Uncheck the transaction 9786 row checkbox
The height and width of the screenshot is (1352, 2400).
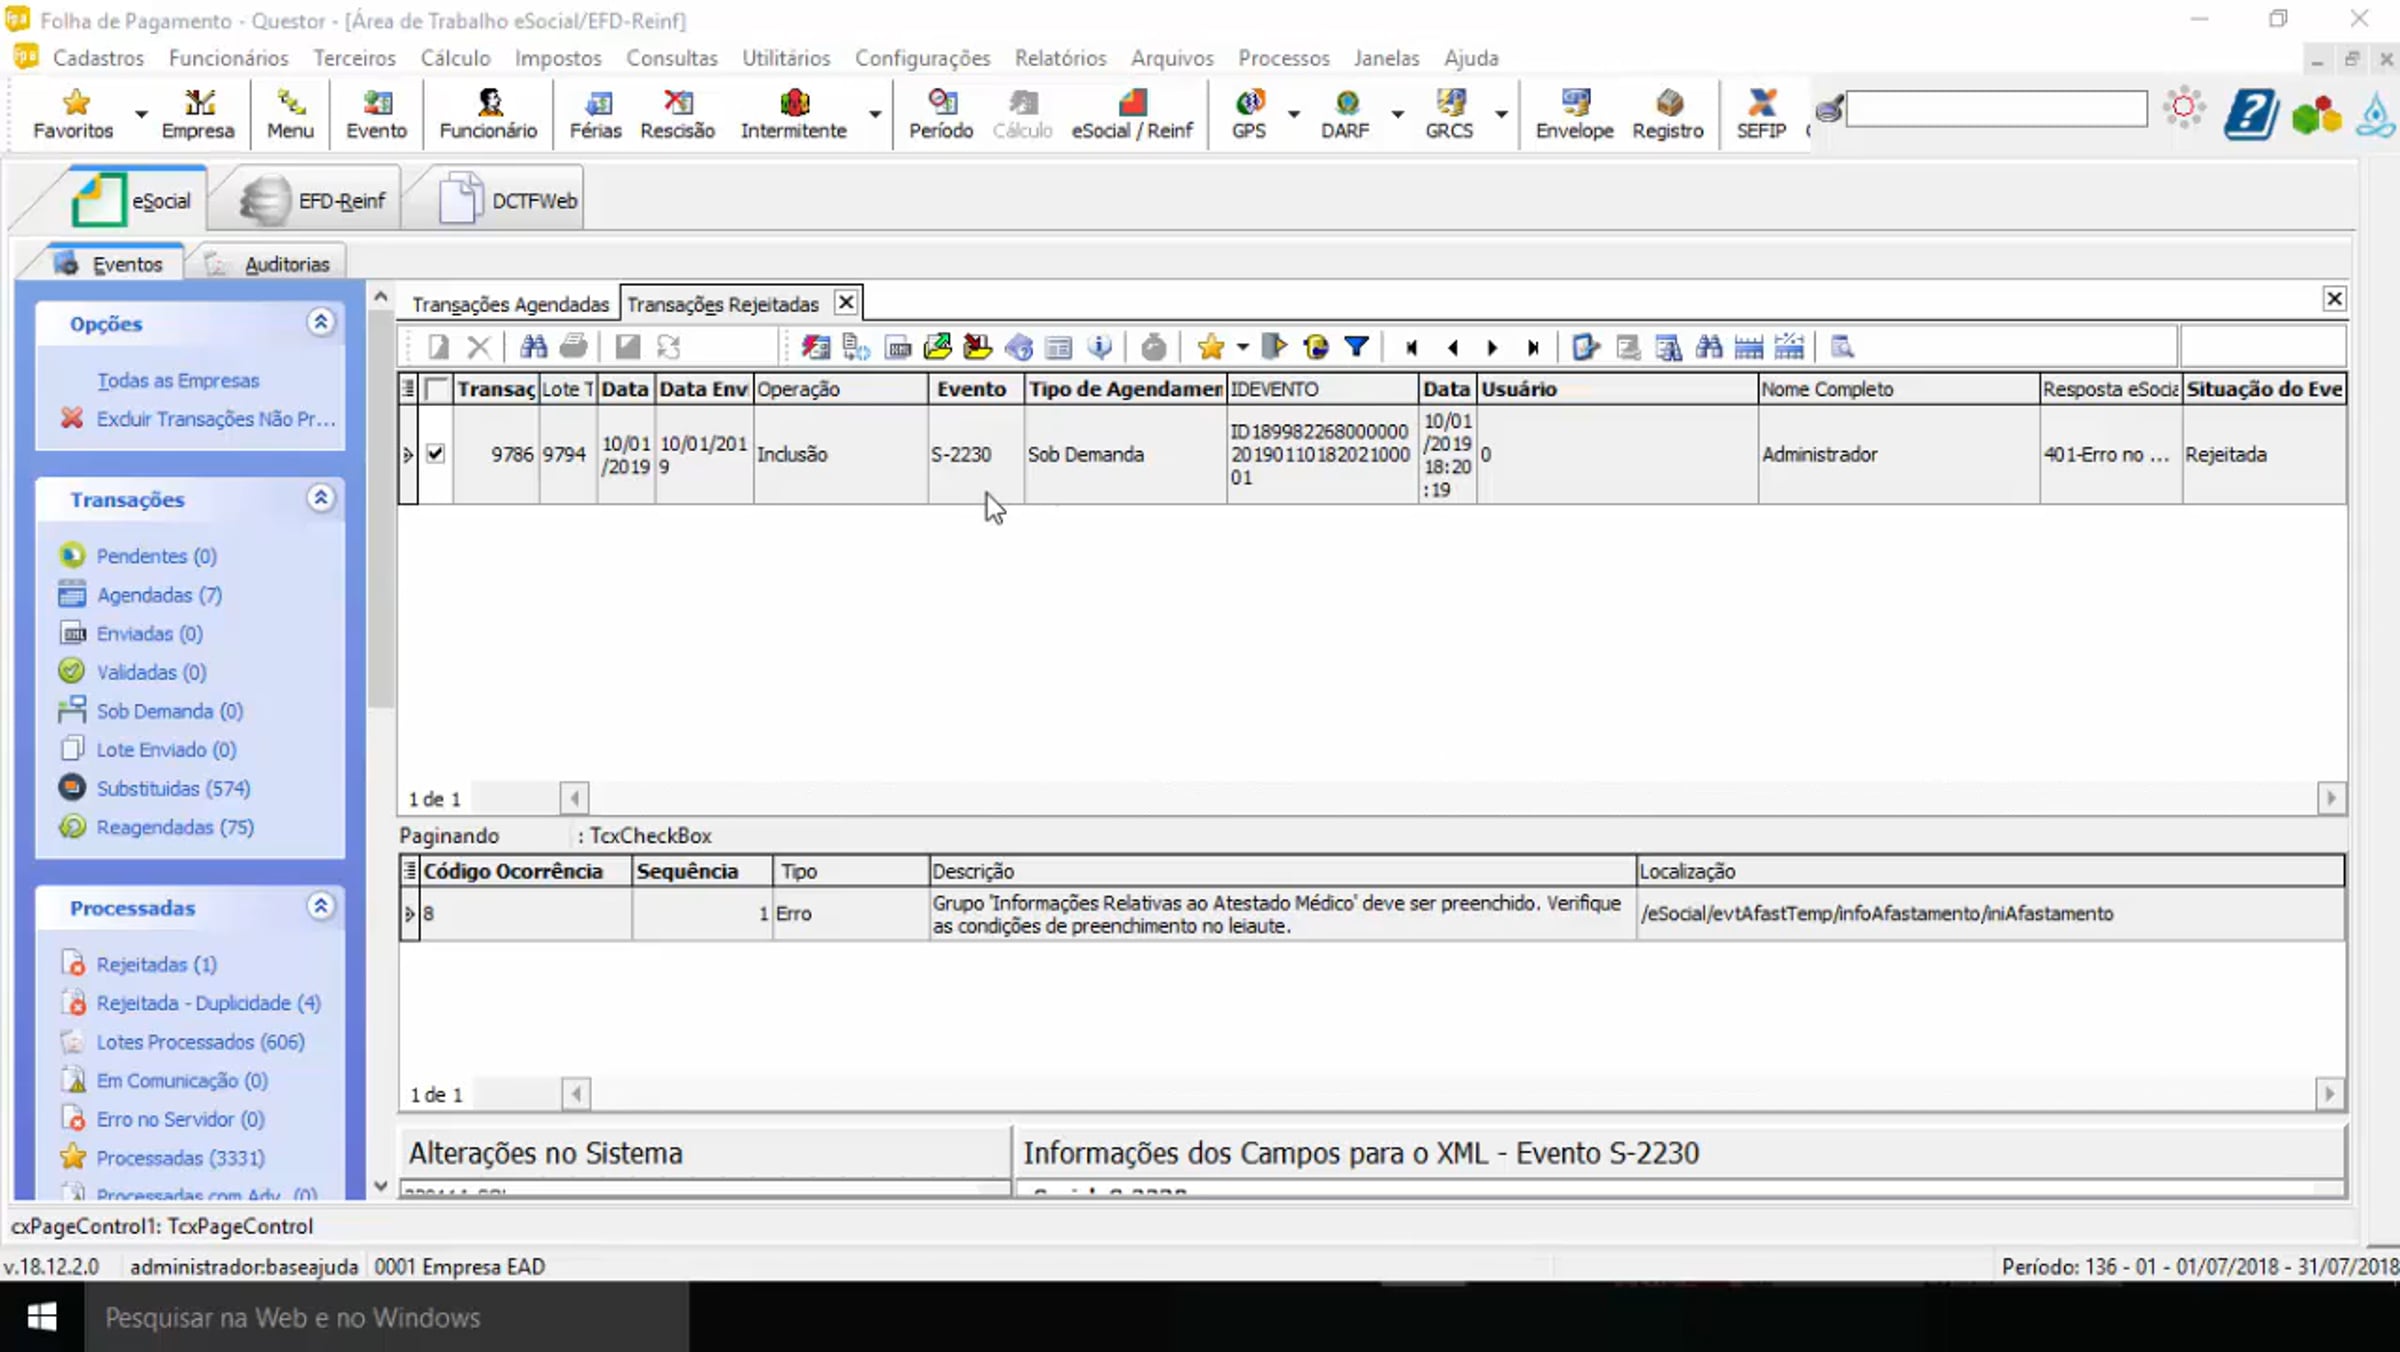point(435,454)
